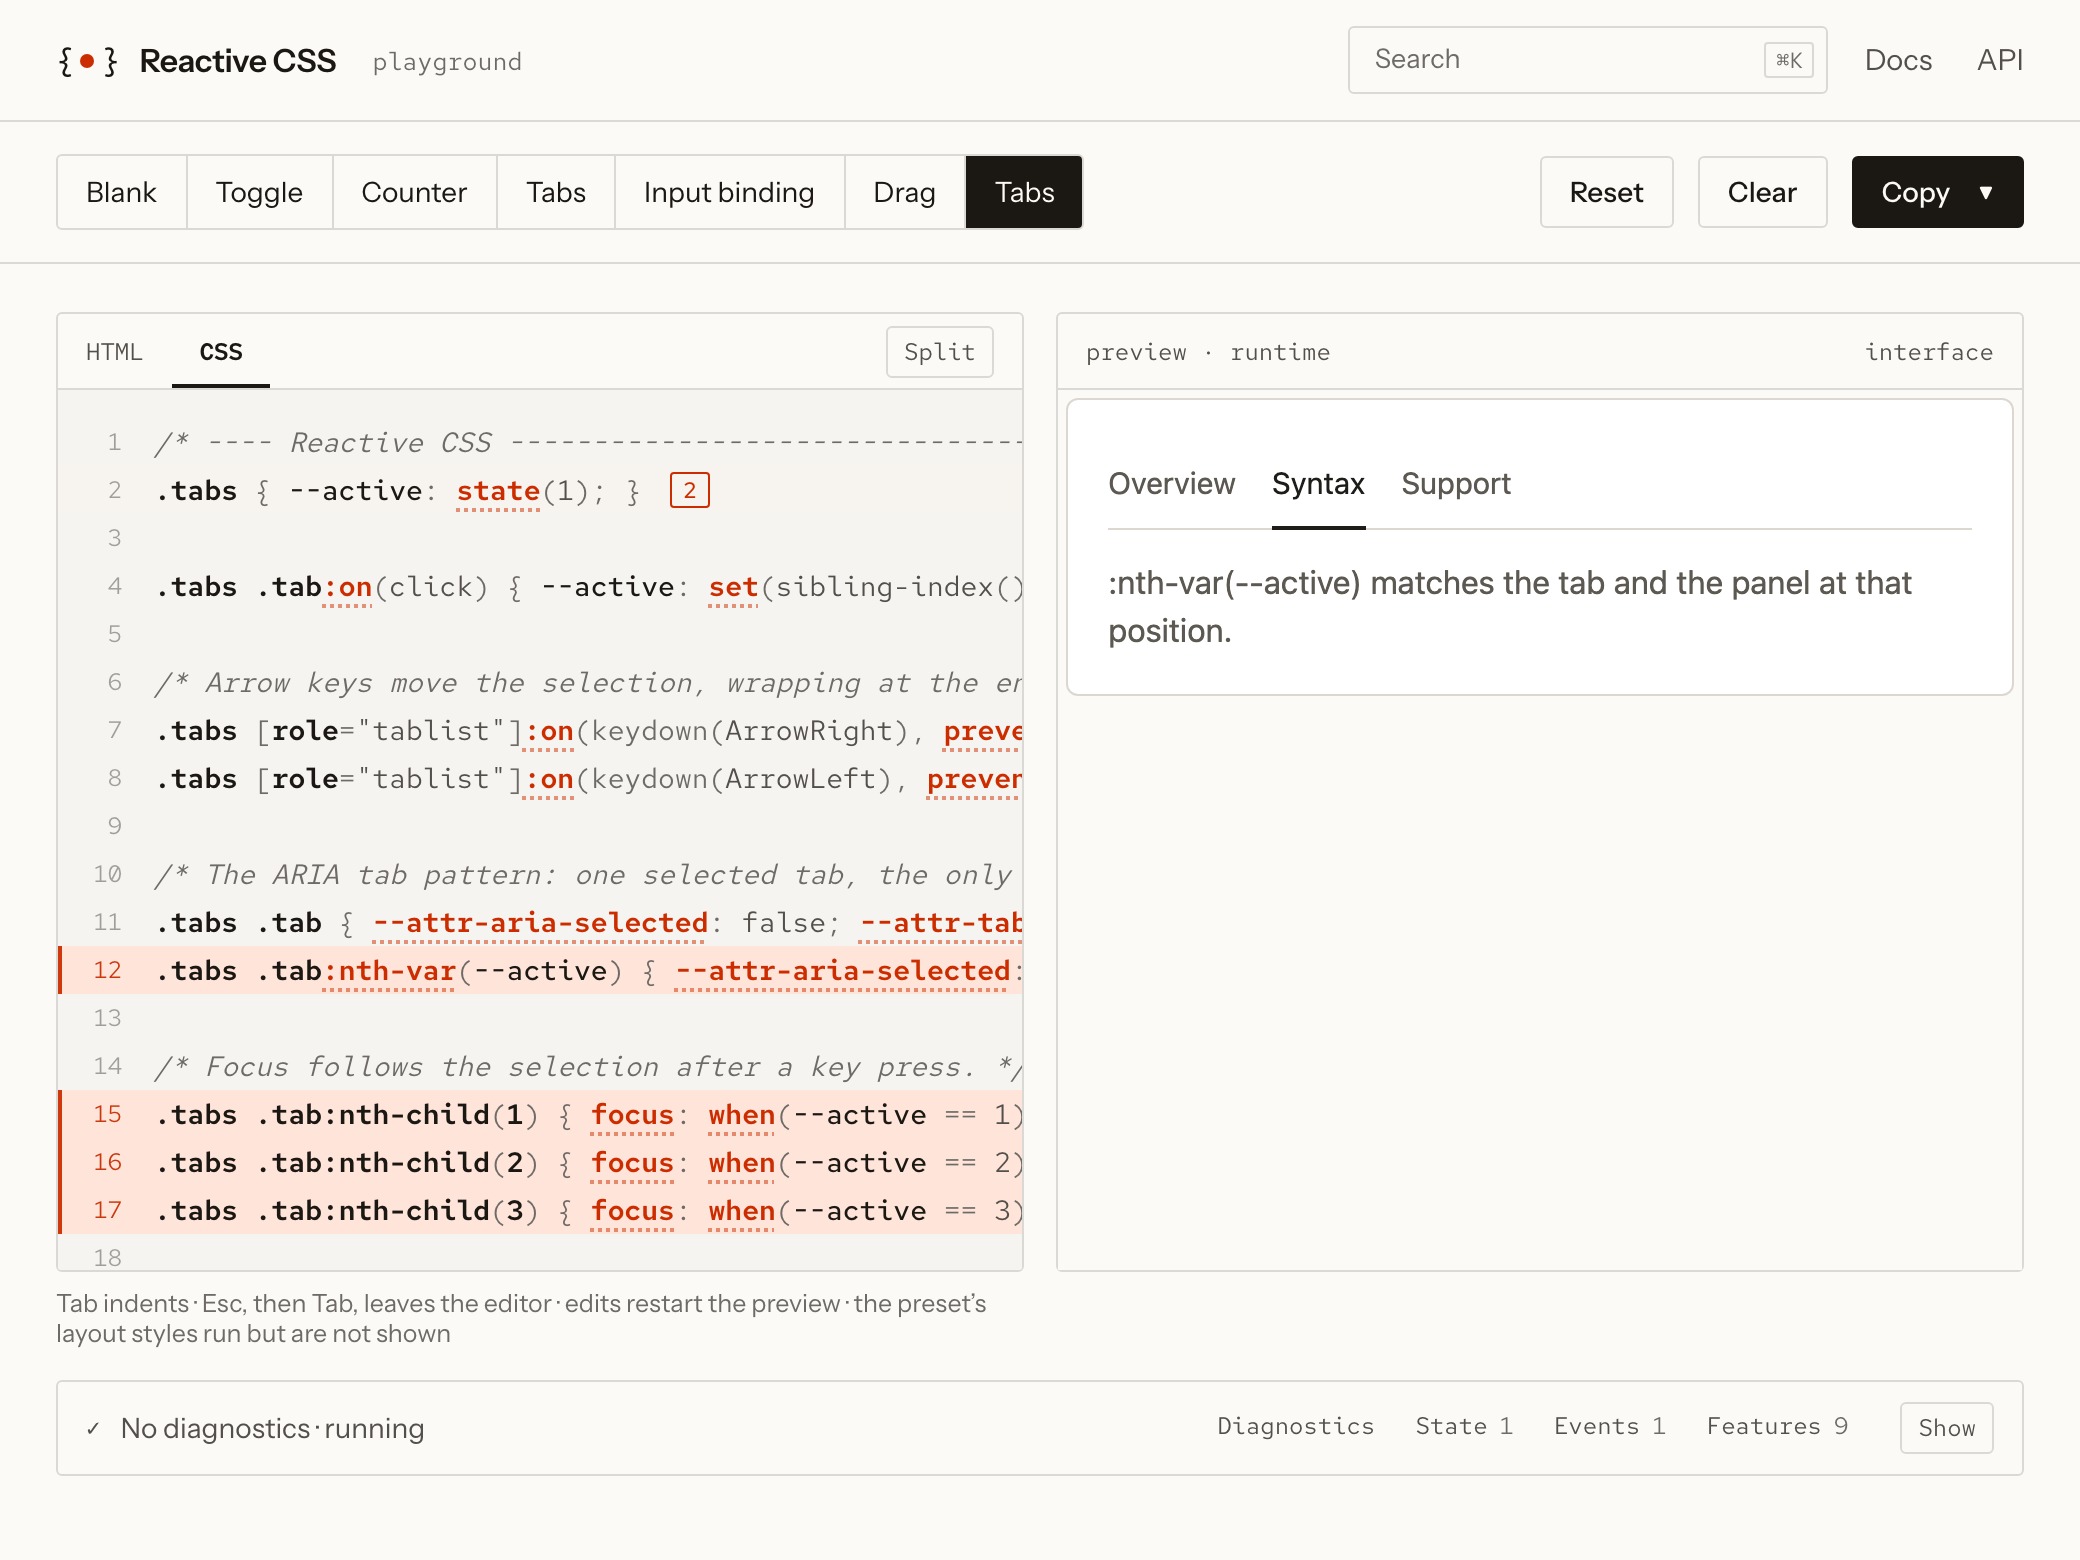Click the Clear button
Screen dimensions: 2080x1560
pyautogui.click(x=1763, y=192)
